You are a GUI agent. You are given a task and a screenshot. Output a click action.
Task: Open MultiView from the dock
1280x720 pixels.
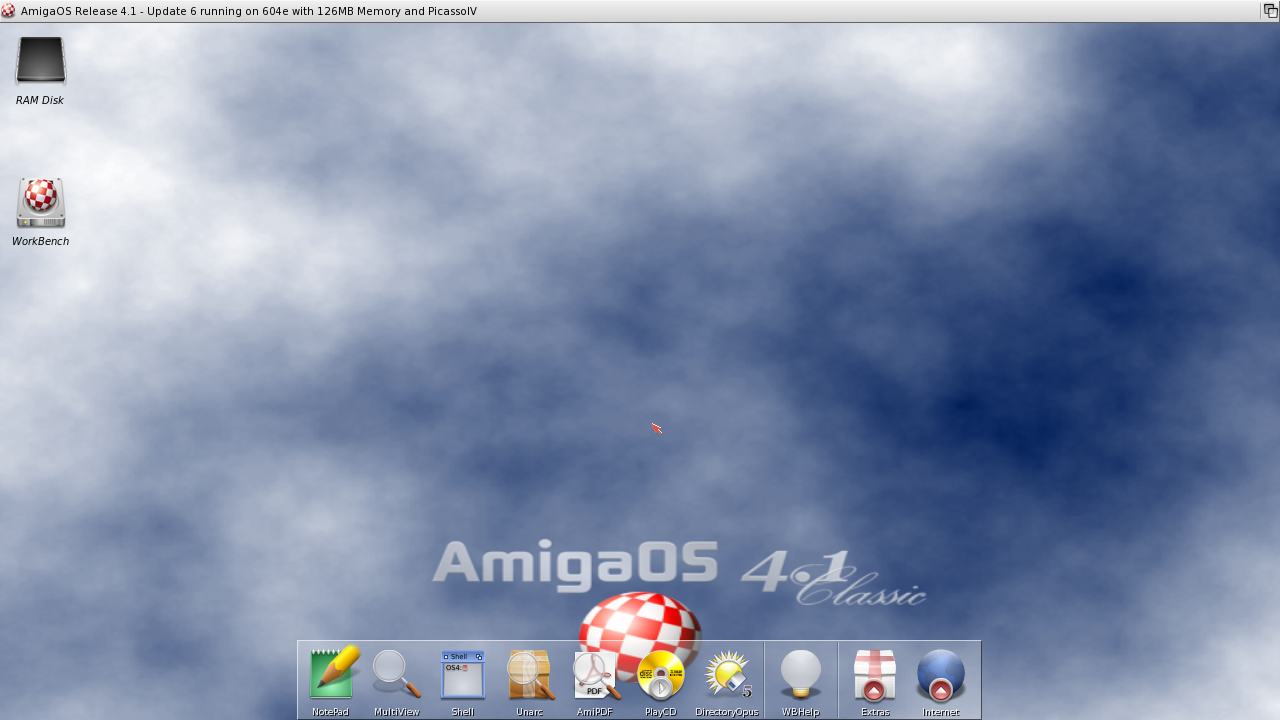pos(397,674)
